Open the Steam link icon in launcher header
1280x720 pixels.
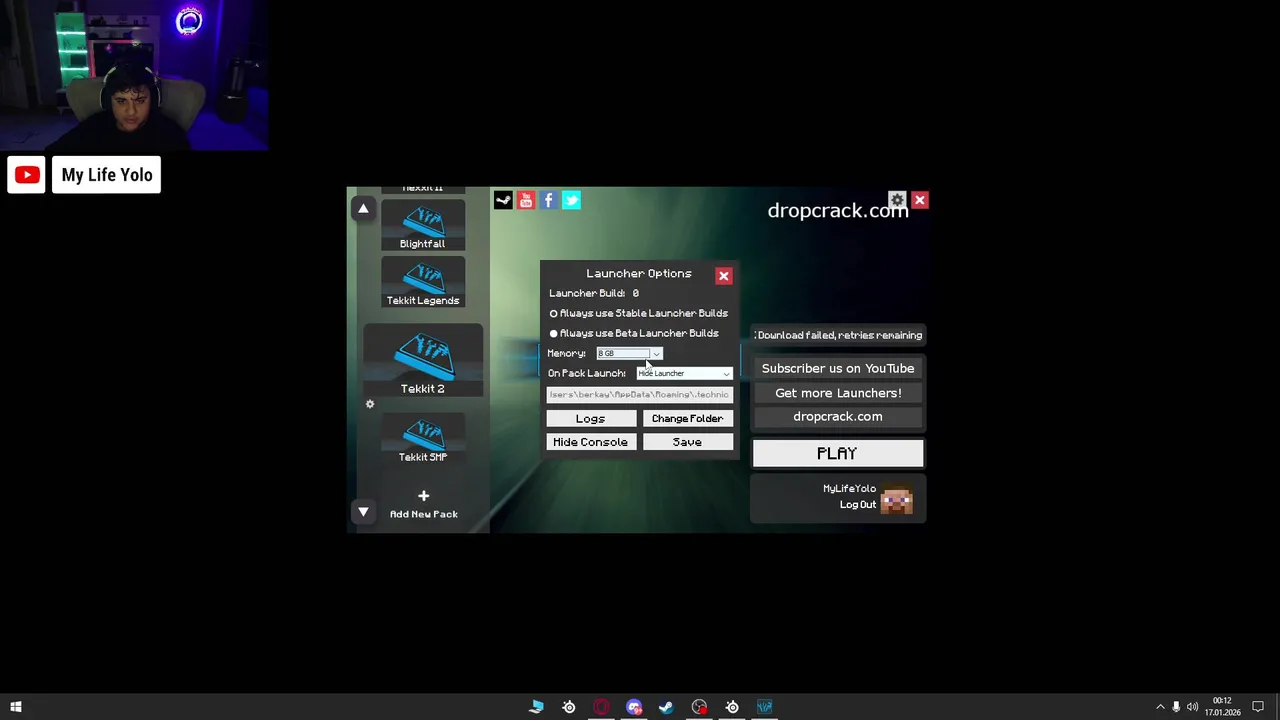click(503, 200)
